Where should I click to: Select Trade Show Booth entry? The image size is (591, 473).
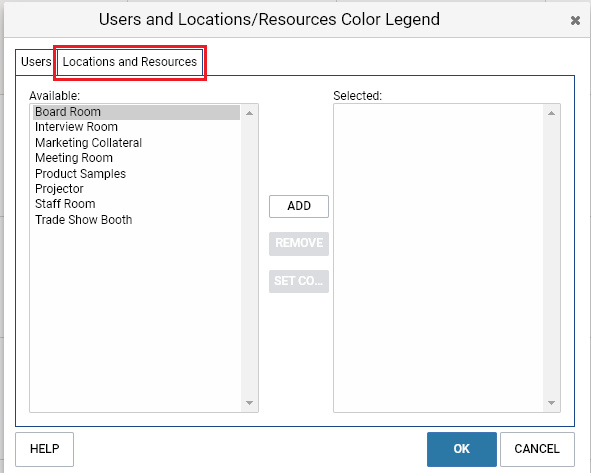tap(136, 220)
